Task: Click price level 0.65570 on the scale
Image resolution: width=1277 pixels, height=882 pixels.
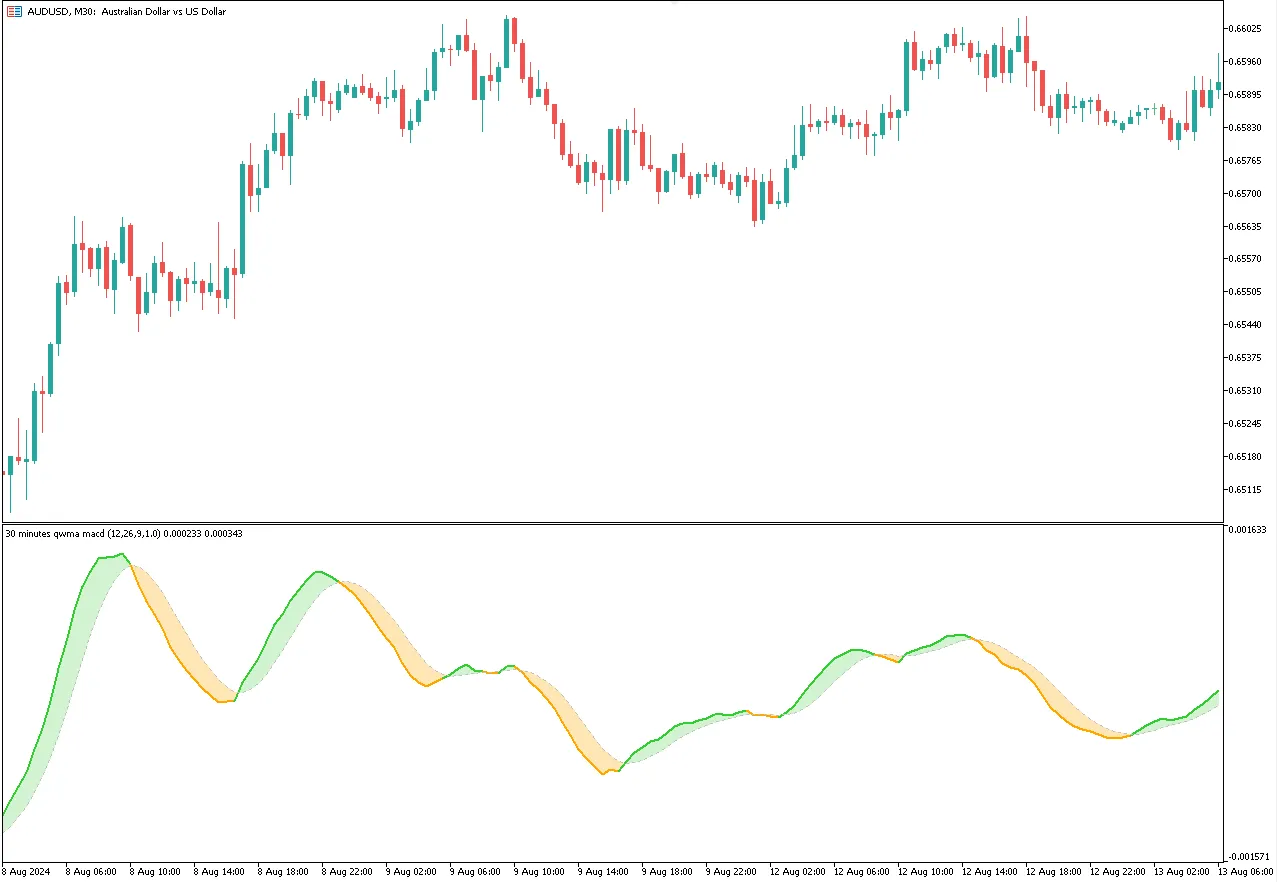Action: (x=1247, y=259)
